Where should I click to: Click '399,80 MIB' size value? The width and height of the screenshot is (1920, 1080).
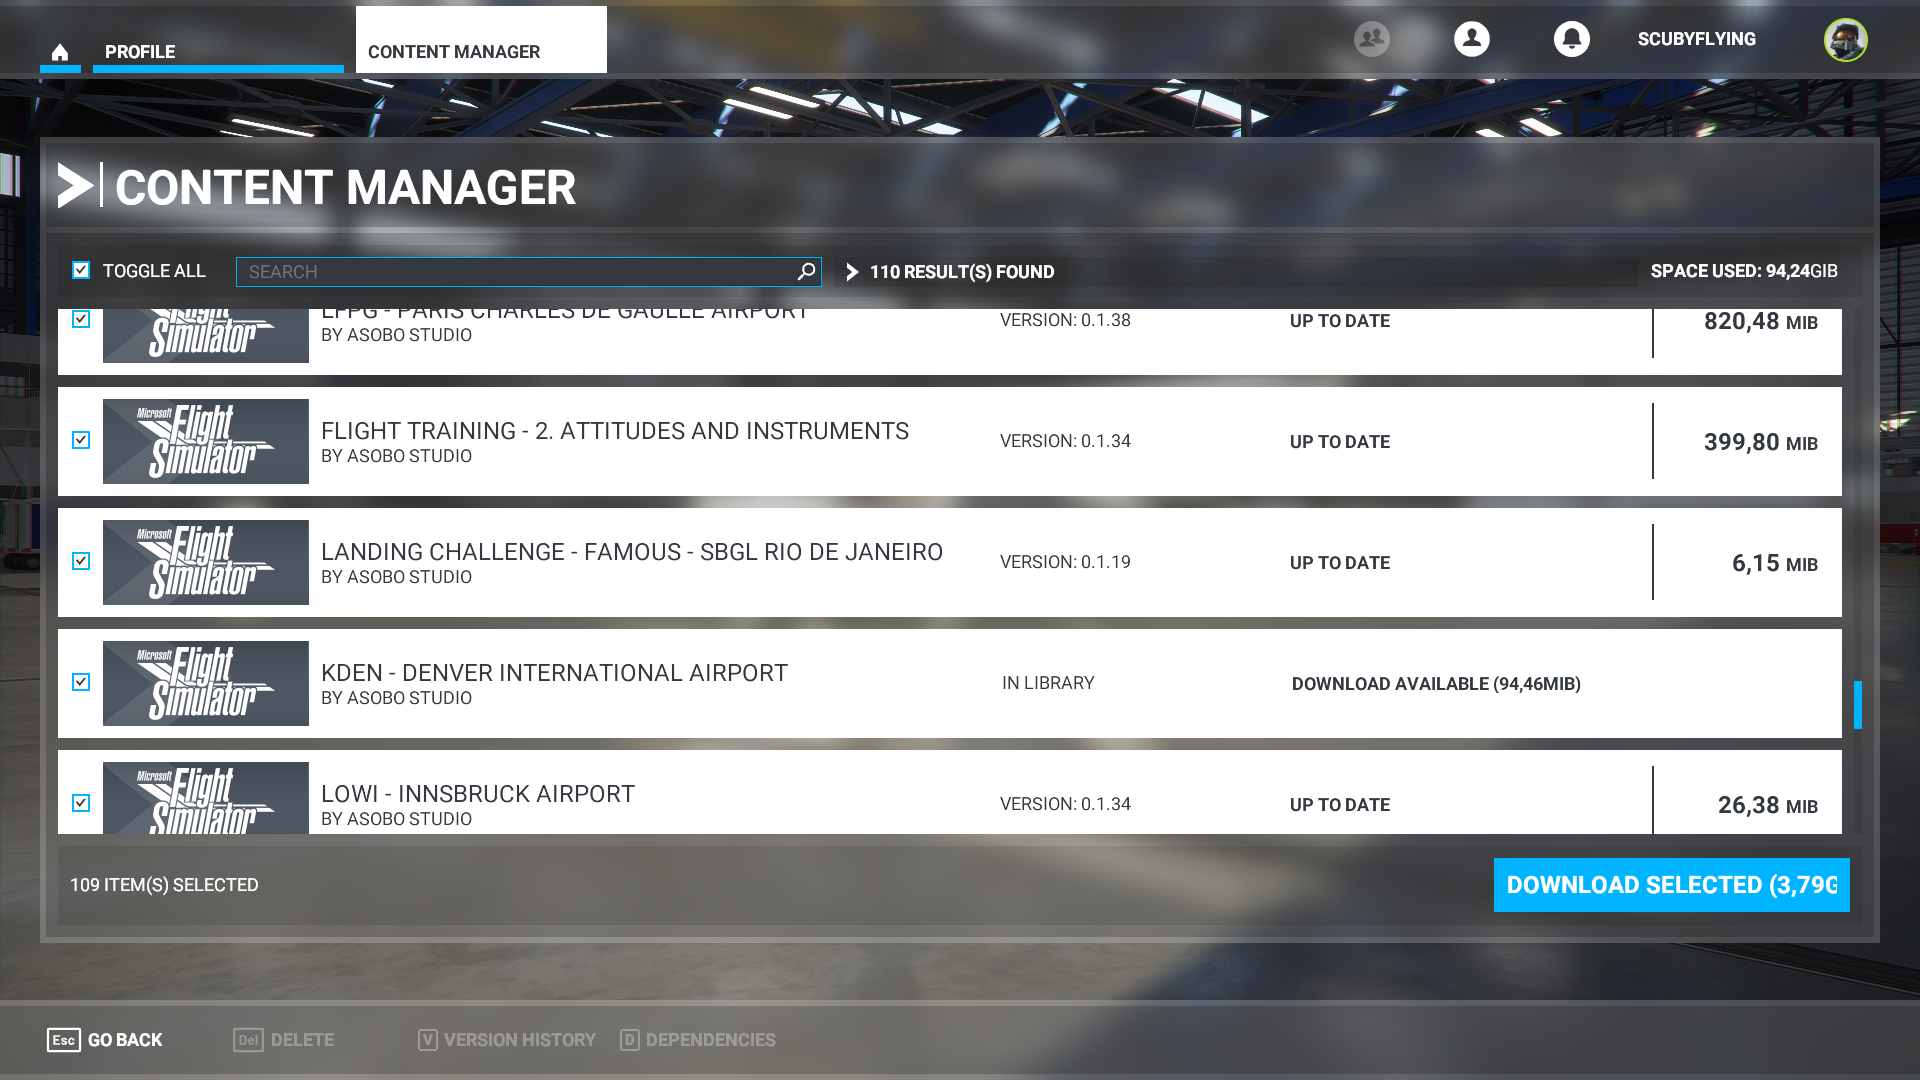(1761, 442)
